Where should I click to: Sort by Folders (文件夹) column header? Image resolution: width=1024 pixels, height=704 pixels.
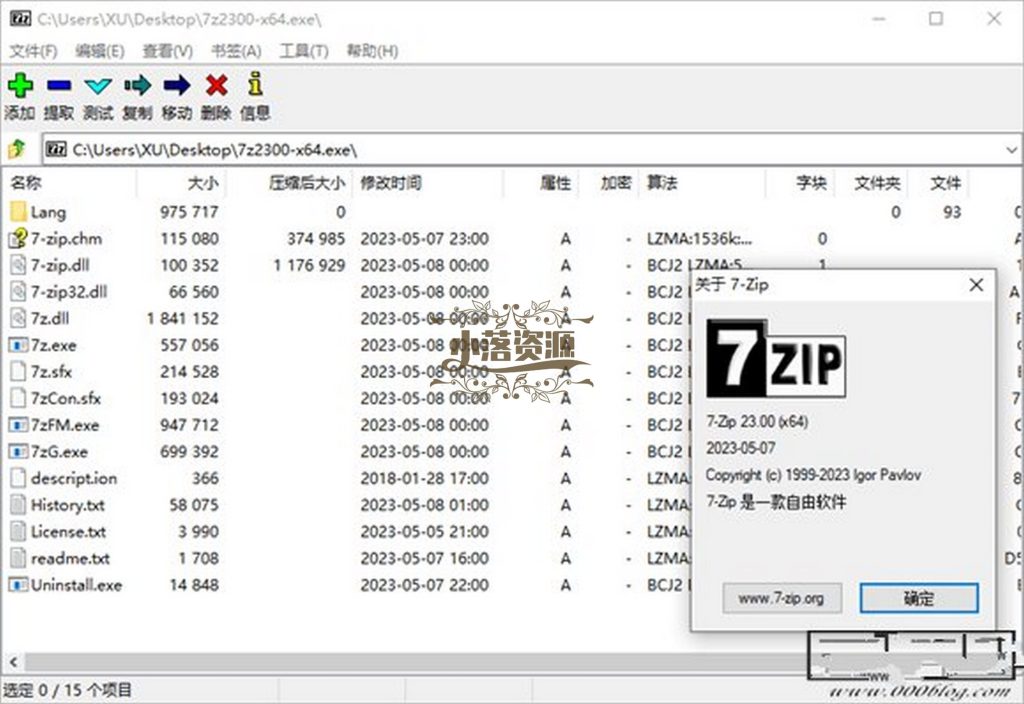pyautogui.click(x=873, y=183)
